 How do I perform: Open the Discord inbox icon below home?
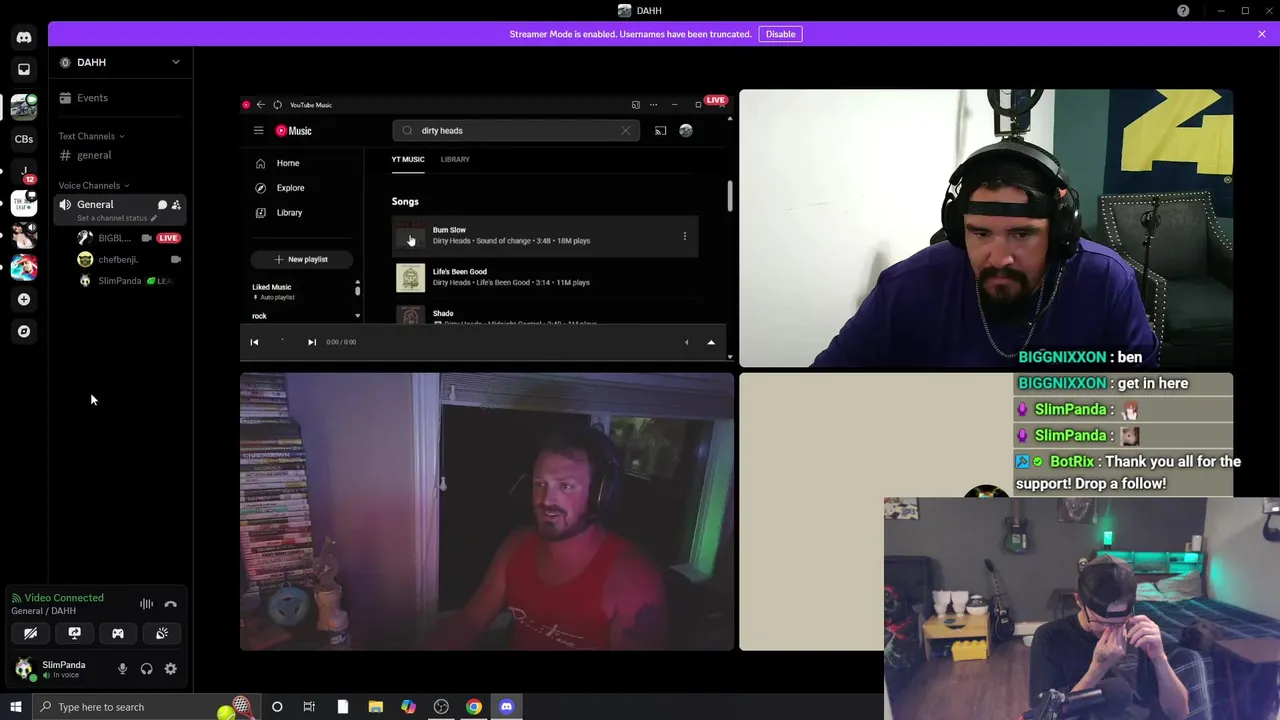24,69
